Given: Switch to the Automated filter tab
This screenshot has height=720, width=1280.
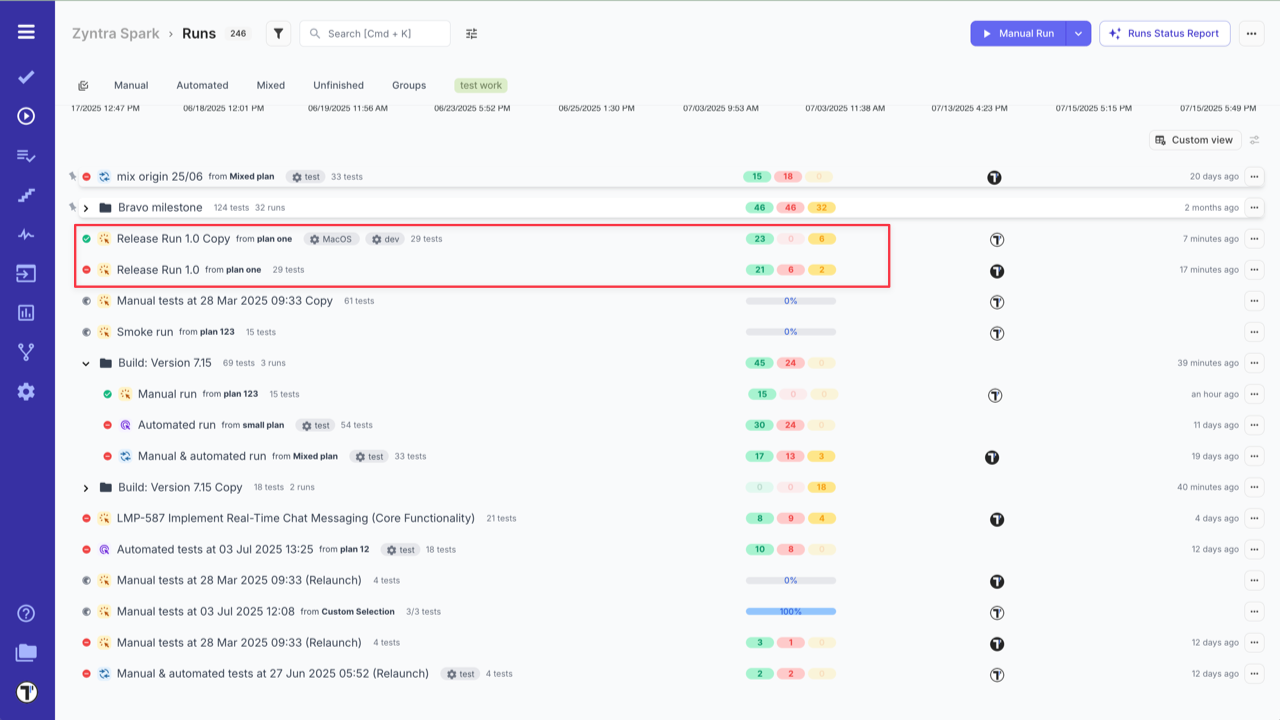Looking at the screenshot, I should (x=202, y=85).
